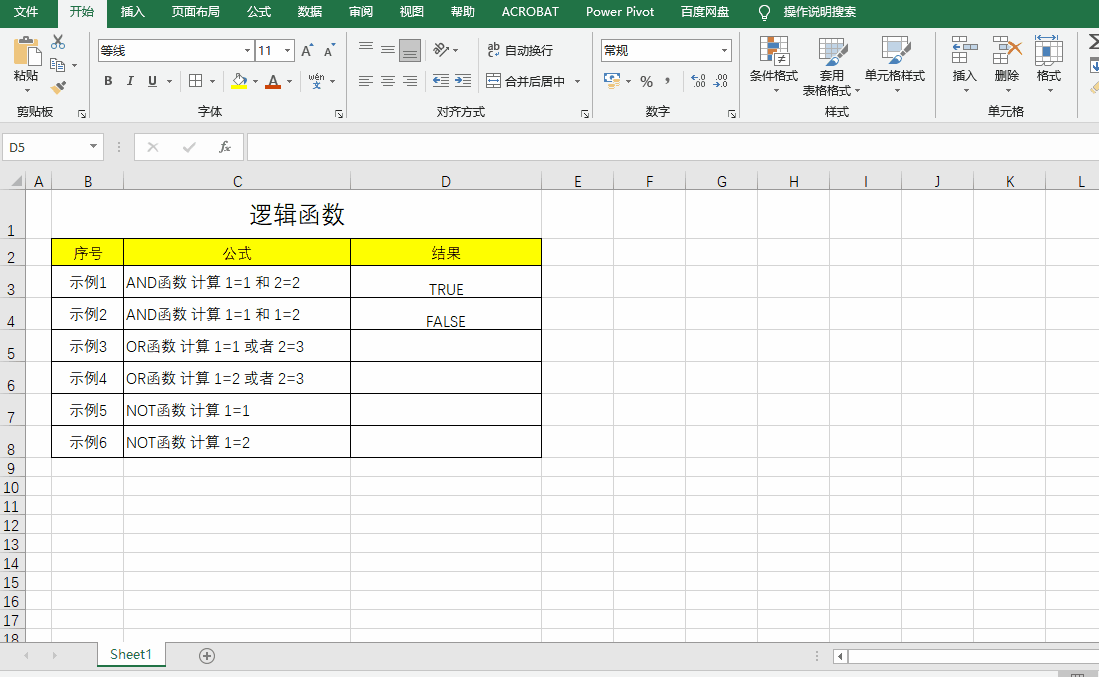This screenshot has width=1099, height=677.
Task: Align text right
Action: 410,81
